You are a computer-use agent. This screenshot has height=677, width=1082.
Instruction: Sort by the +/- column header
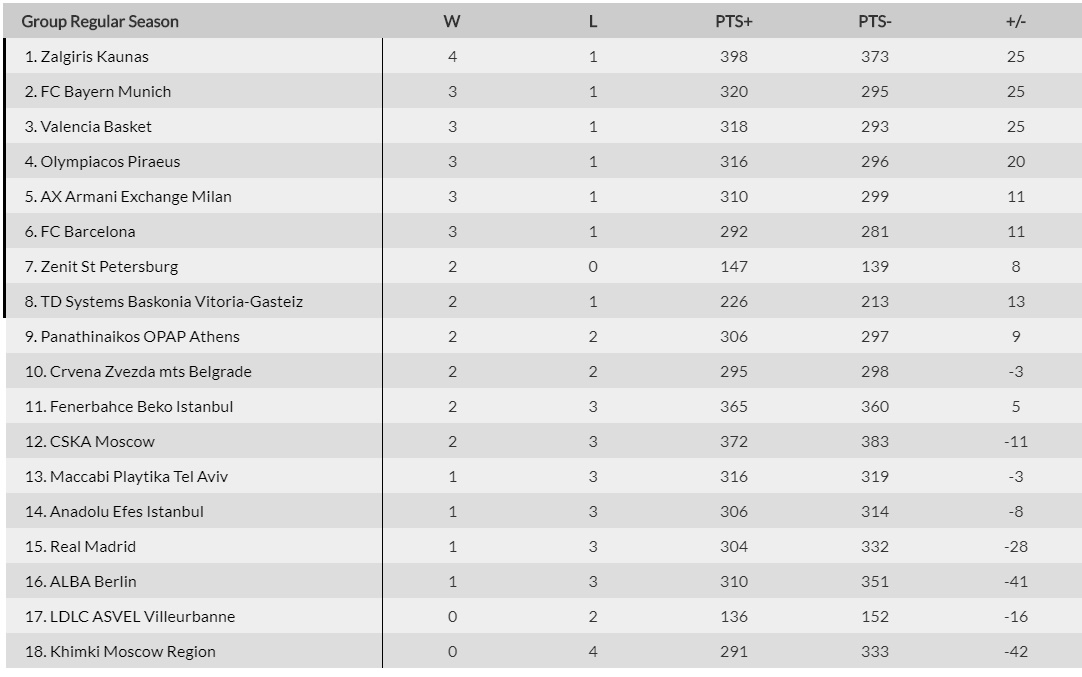click(x=1016, y=21)
